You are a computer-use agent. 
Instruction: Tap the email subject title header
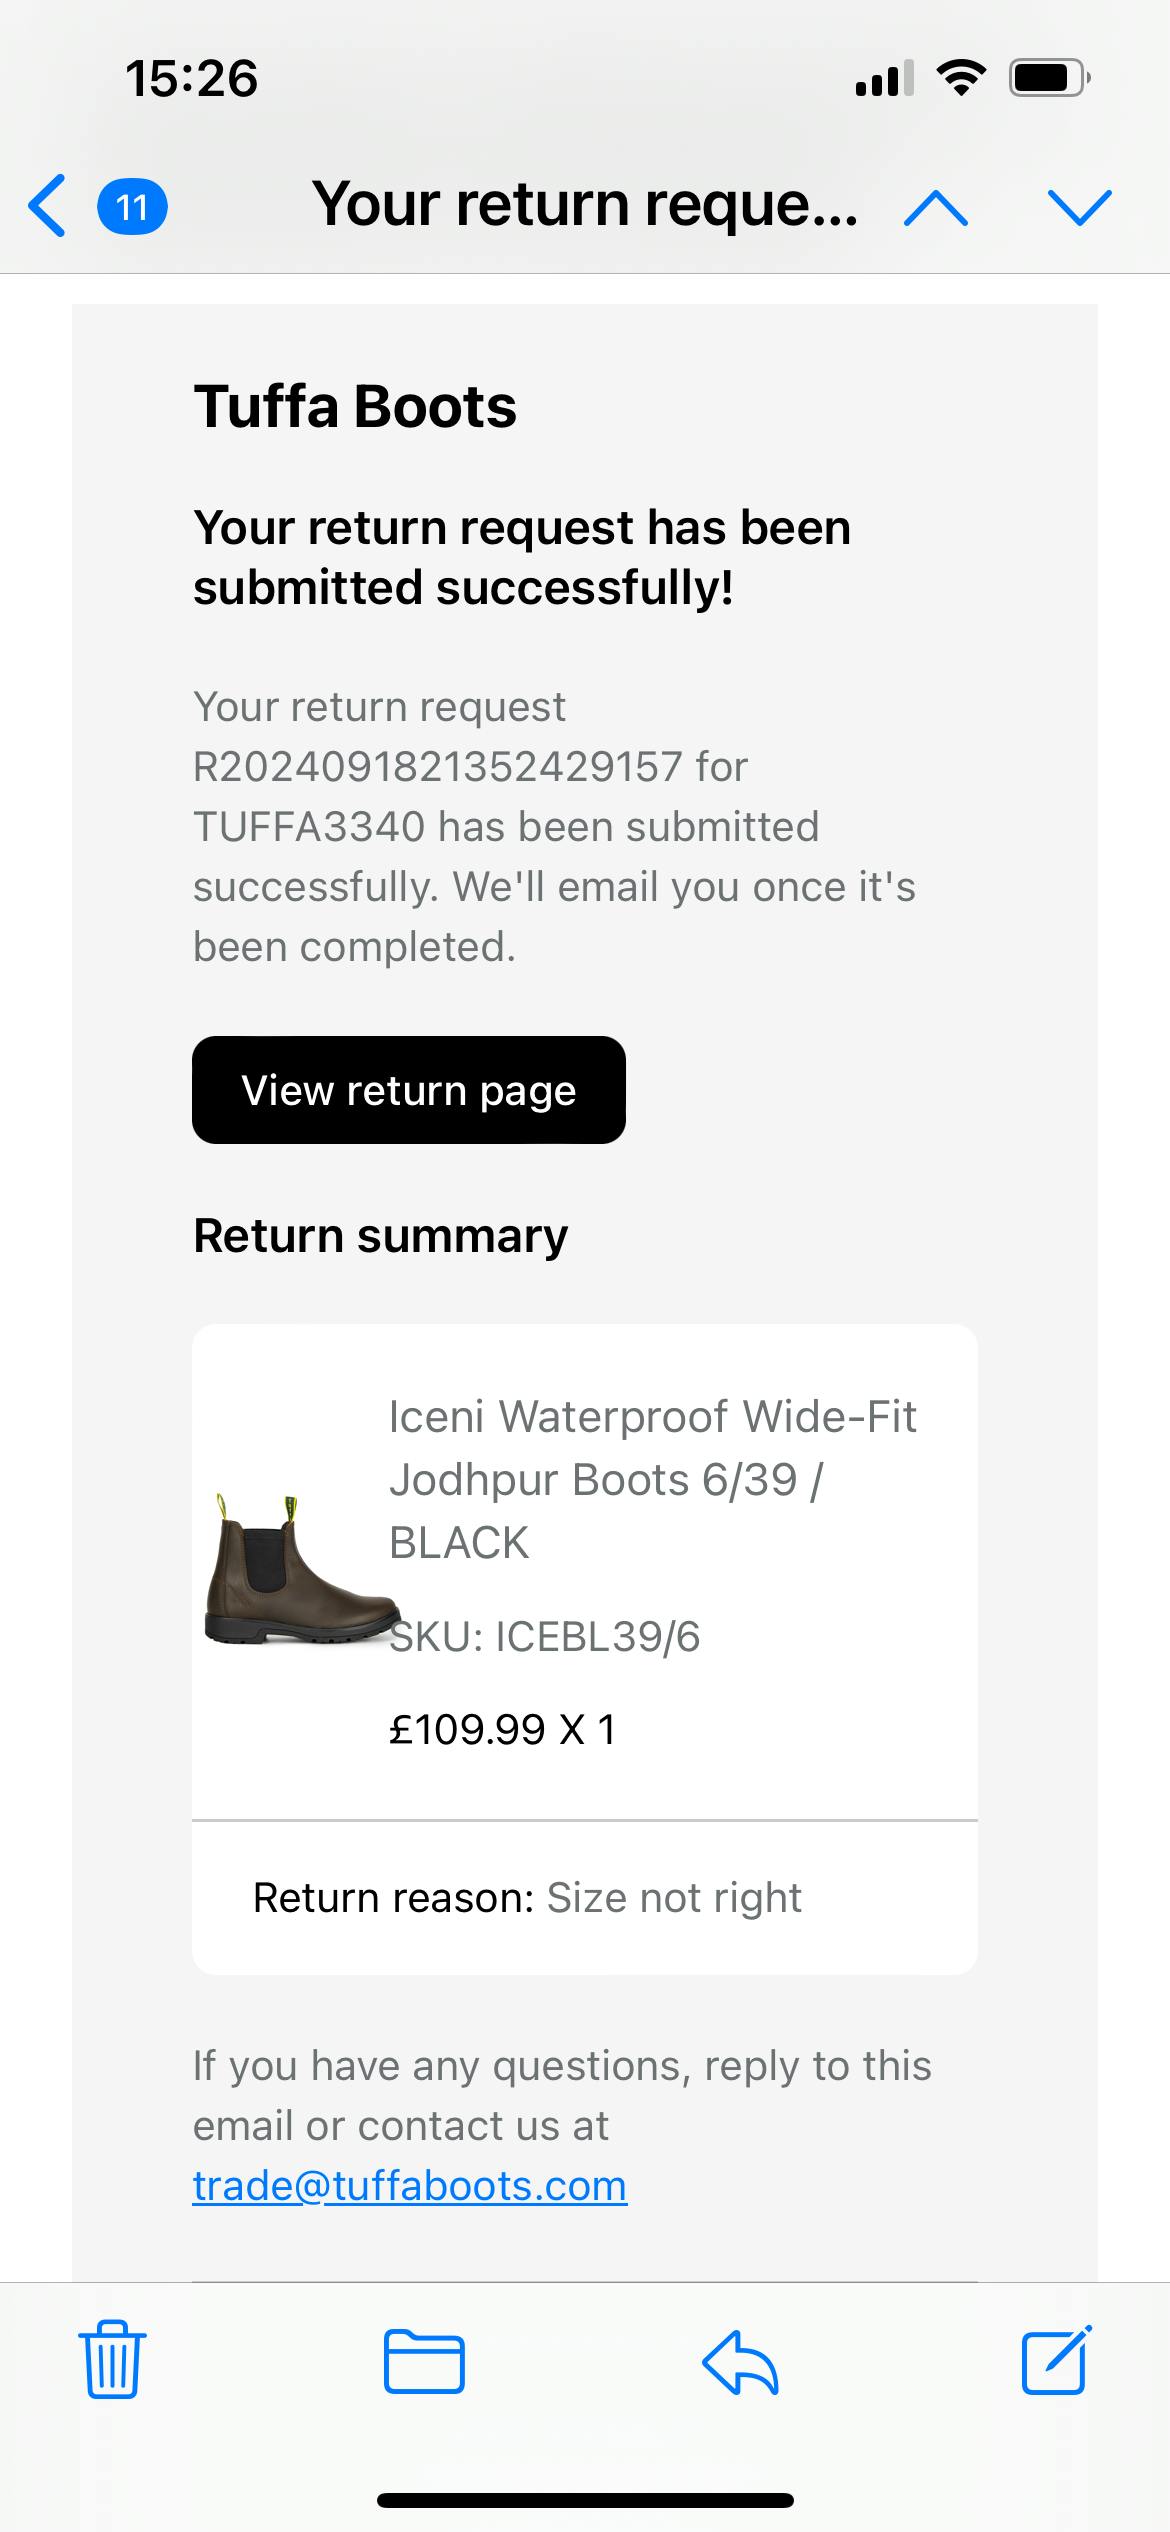pyautogui.click(x=585, y=205)
